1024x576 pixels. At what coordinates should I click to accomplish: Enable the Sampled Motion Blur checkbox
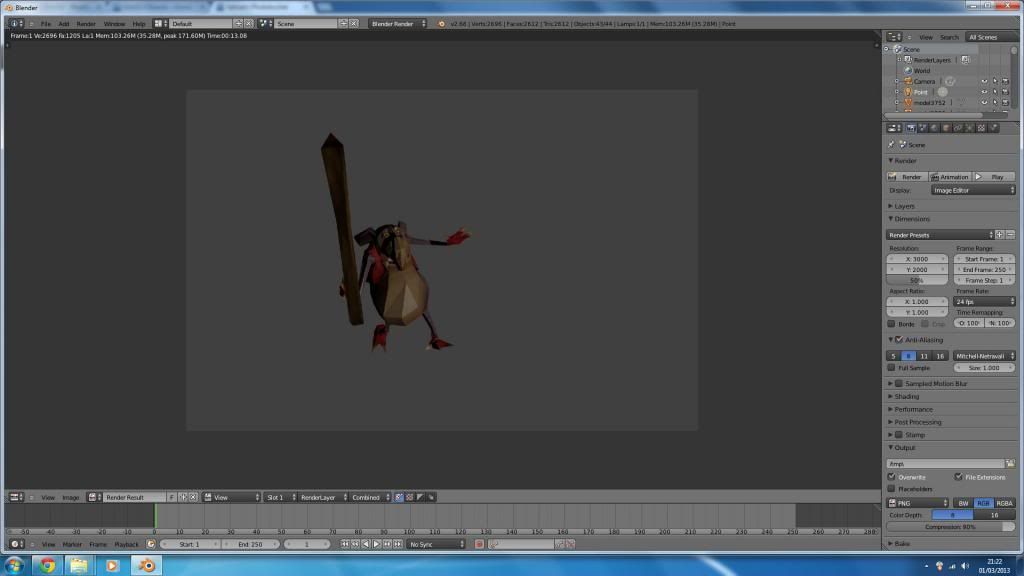(899, 384)
